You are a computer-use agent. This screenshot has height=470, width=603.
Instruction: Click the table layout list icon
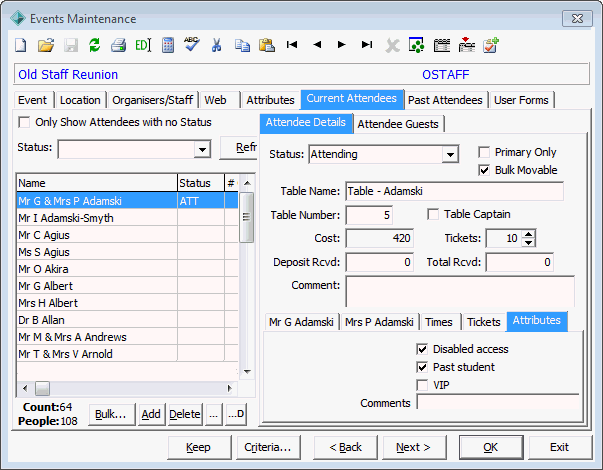442,45
